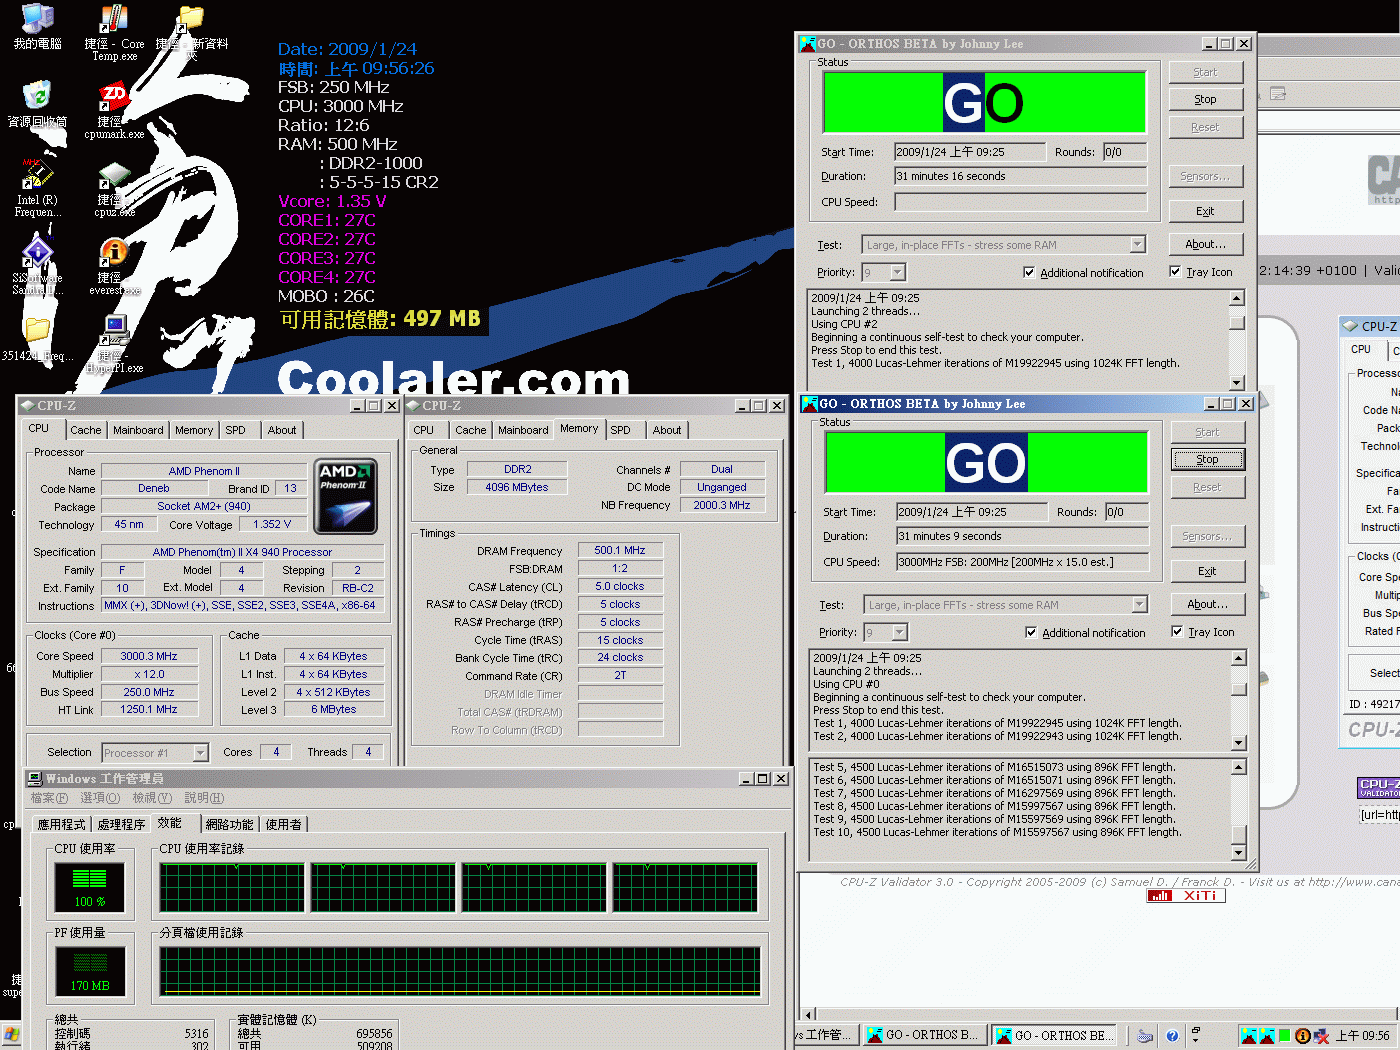
Task: Click the CPU usage 100 % meter in Task Manager
Action: (90, 886)
